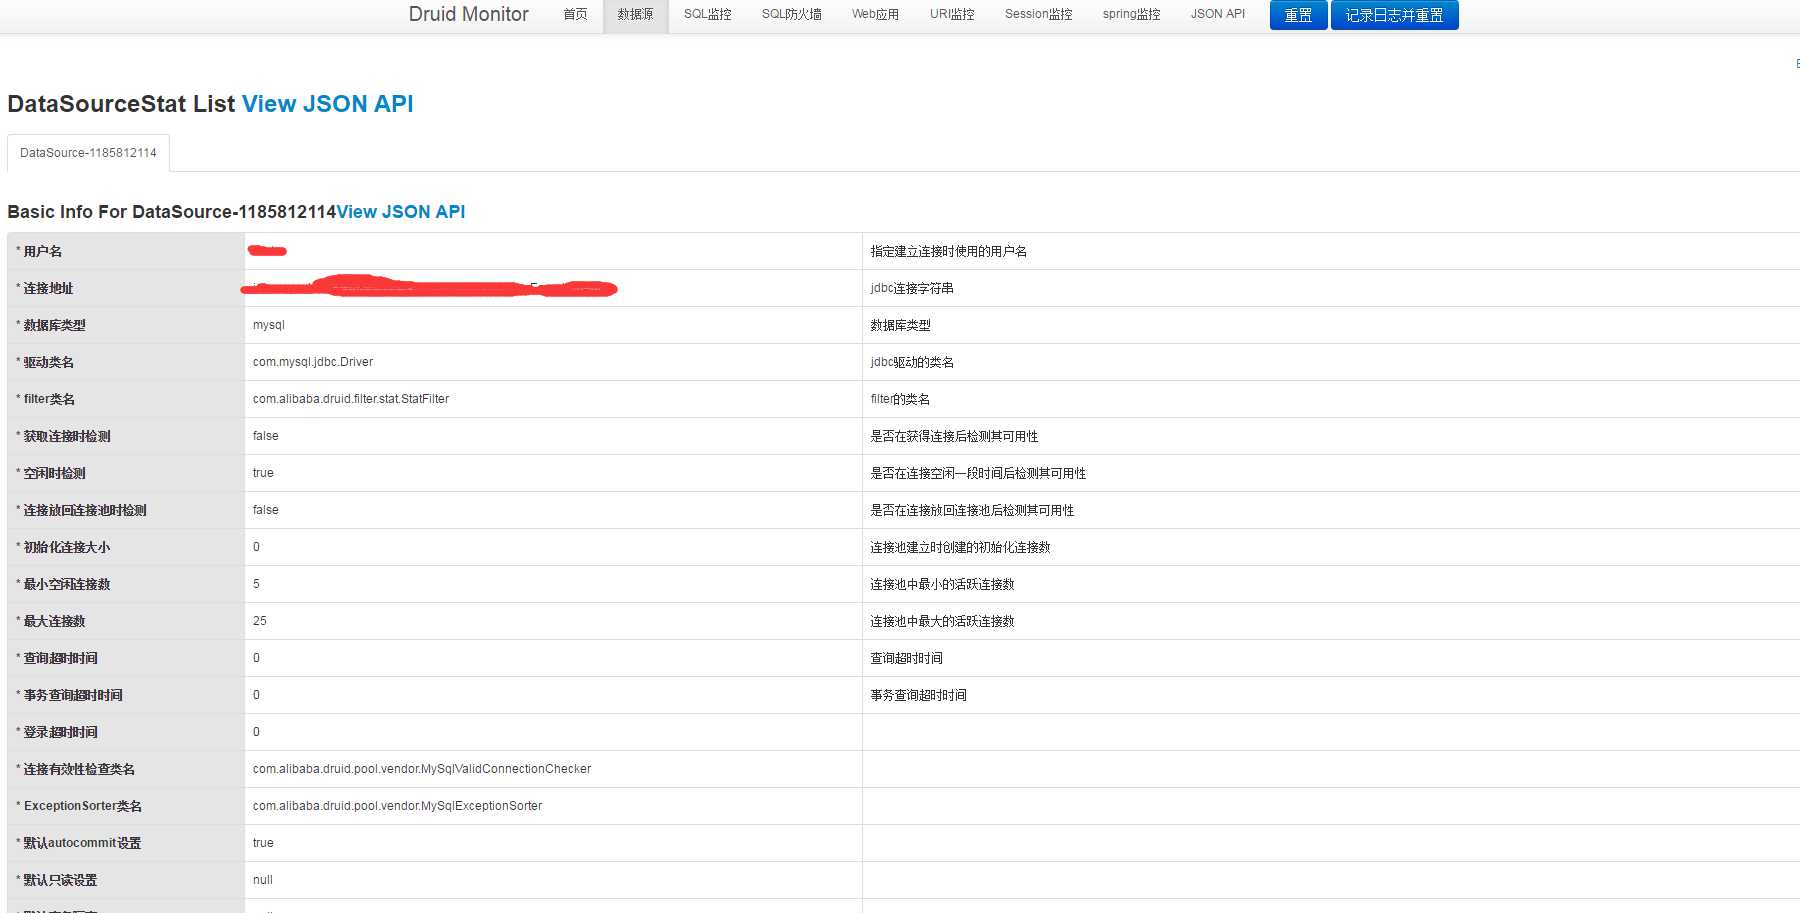
Task: Select the 数据源 nav tab
Action: (635, 14)
